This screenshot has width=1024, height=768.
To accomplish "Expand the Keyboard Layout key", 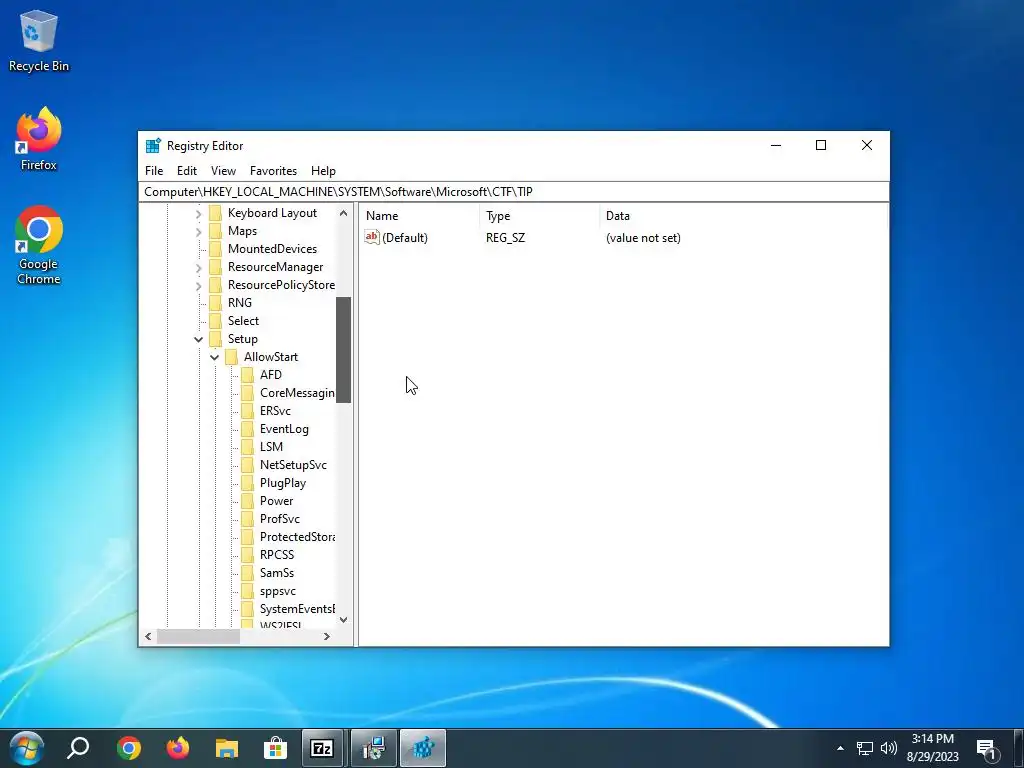I will (199, 214).
